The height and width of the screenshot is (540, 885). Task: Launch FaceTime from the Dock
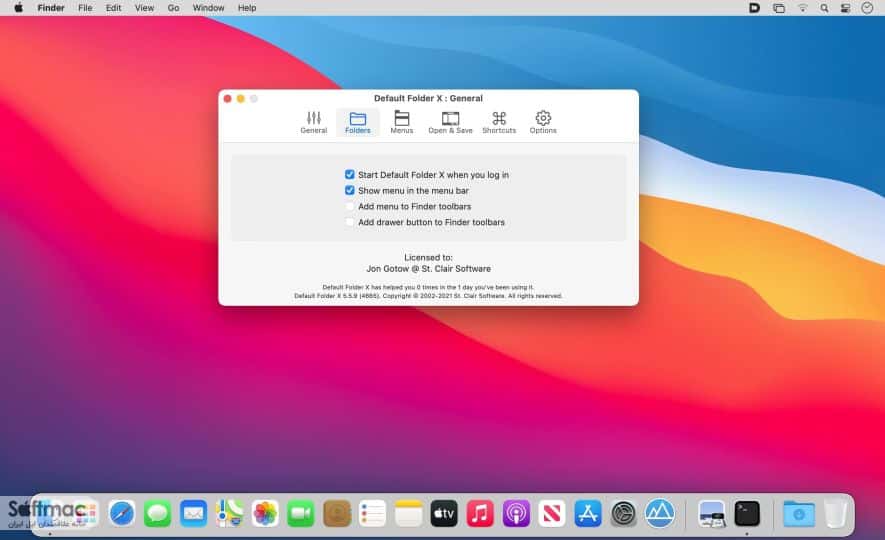pyautogui.click(x=301, y=513)
